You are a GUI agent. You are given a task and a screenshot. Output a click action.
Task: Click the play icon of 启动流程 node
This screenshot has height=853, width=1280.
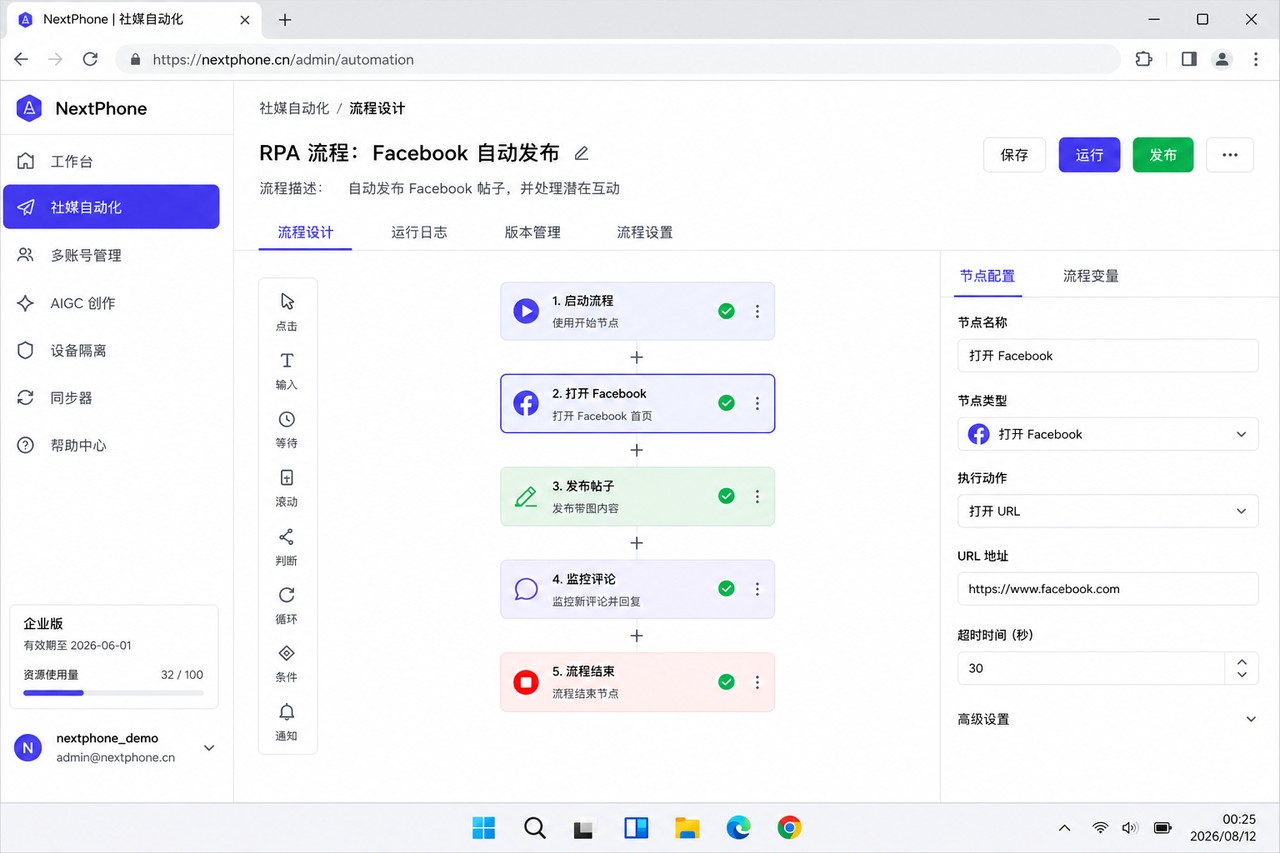click(x=526, y=311)
